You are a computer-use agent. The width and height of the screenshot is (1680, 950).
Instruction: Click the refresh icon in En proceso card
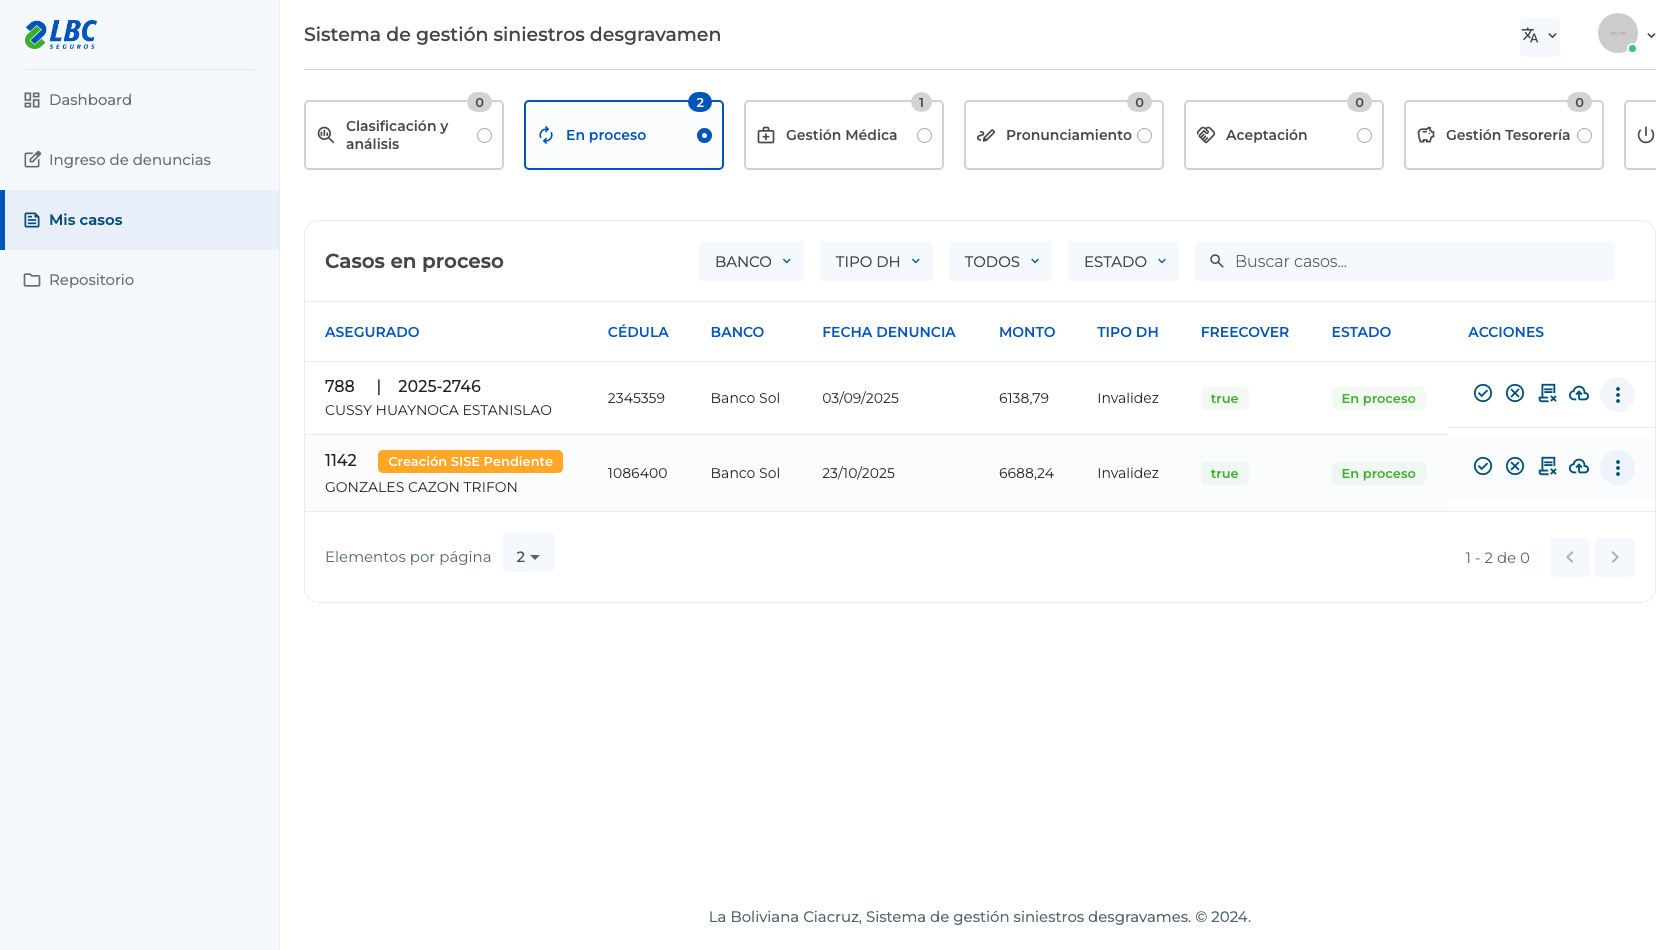point(546,135)
